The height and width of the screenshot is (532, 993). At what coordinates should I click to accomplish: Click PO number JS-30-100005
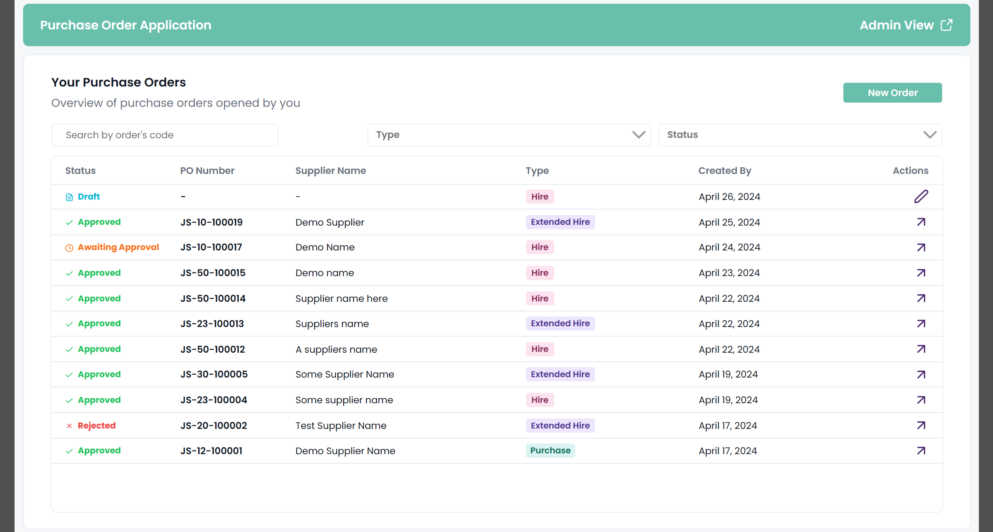214,374
